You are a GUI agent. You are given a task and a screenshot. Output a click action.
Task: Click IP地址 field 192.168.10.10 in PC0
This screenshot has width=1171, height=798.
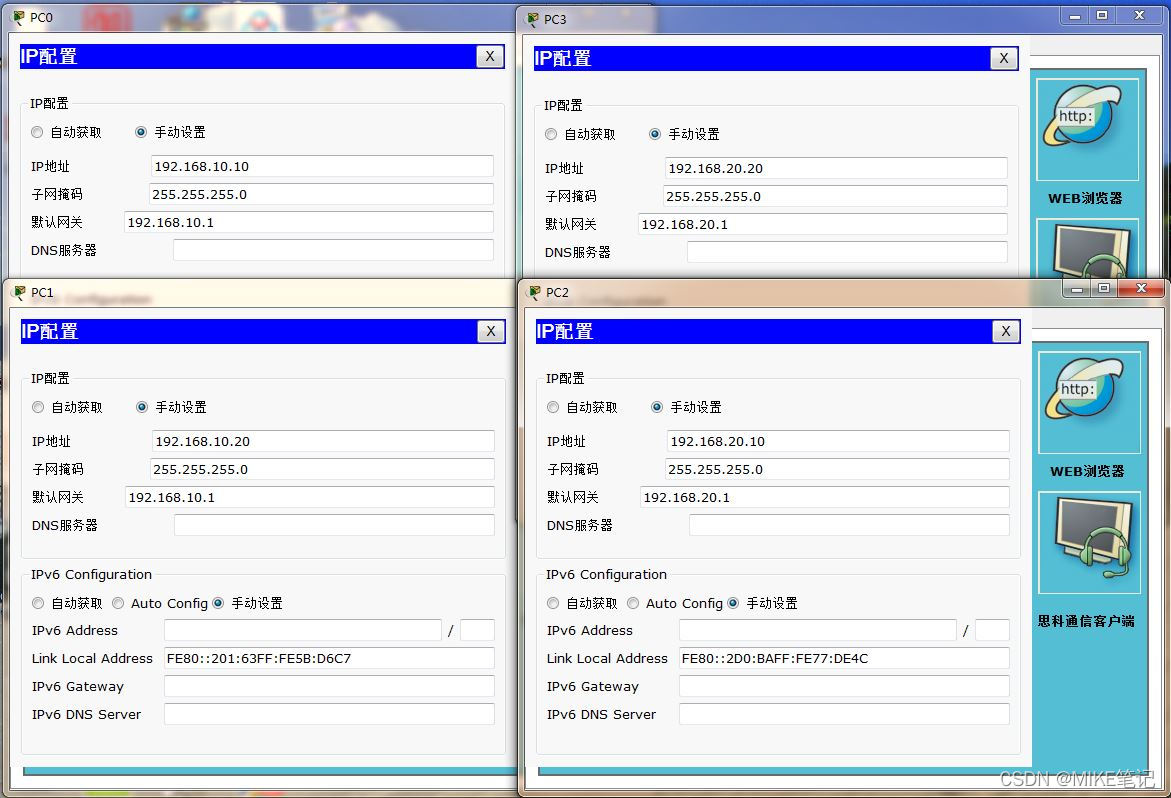coord(322,166)
